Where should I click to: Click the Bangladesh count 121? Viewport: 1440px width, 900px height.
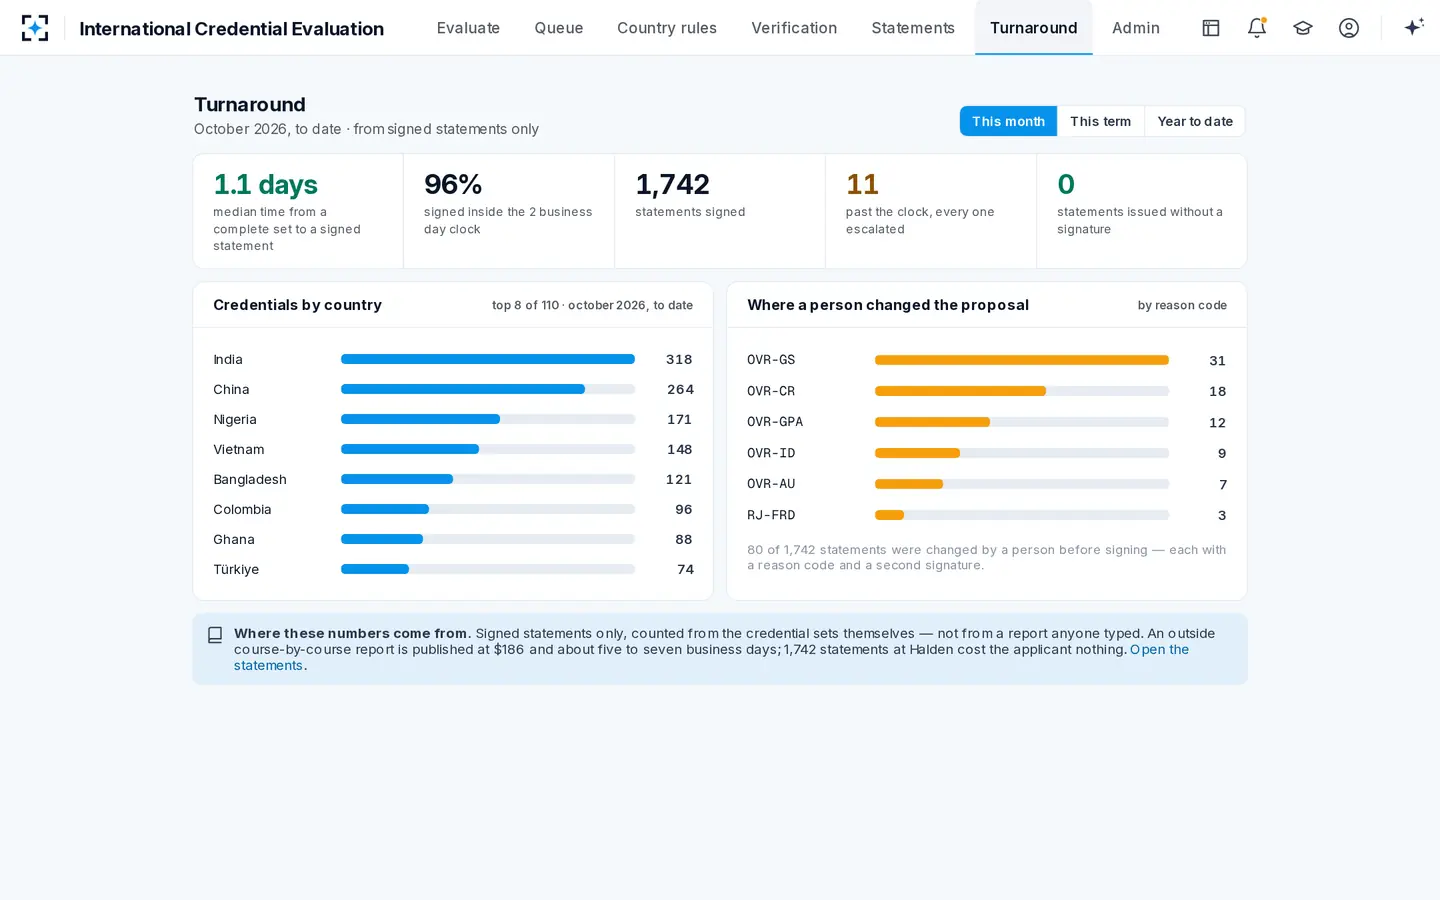679,479
